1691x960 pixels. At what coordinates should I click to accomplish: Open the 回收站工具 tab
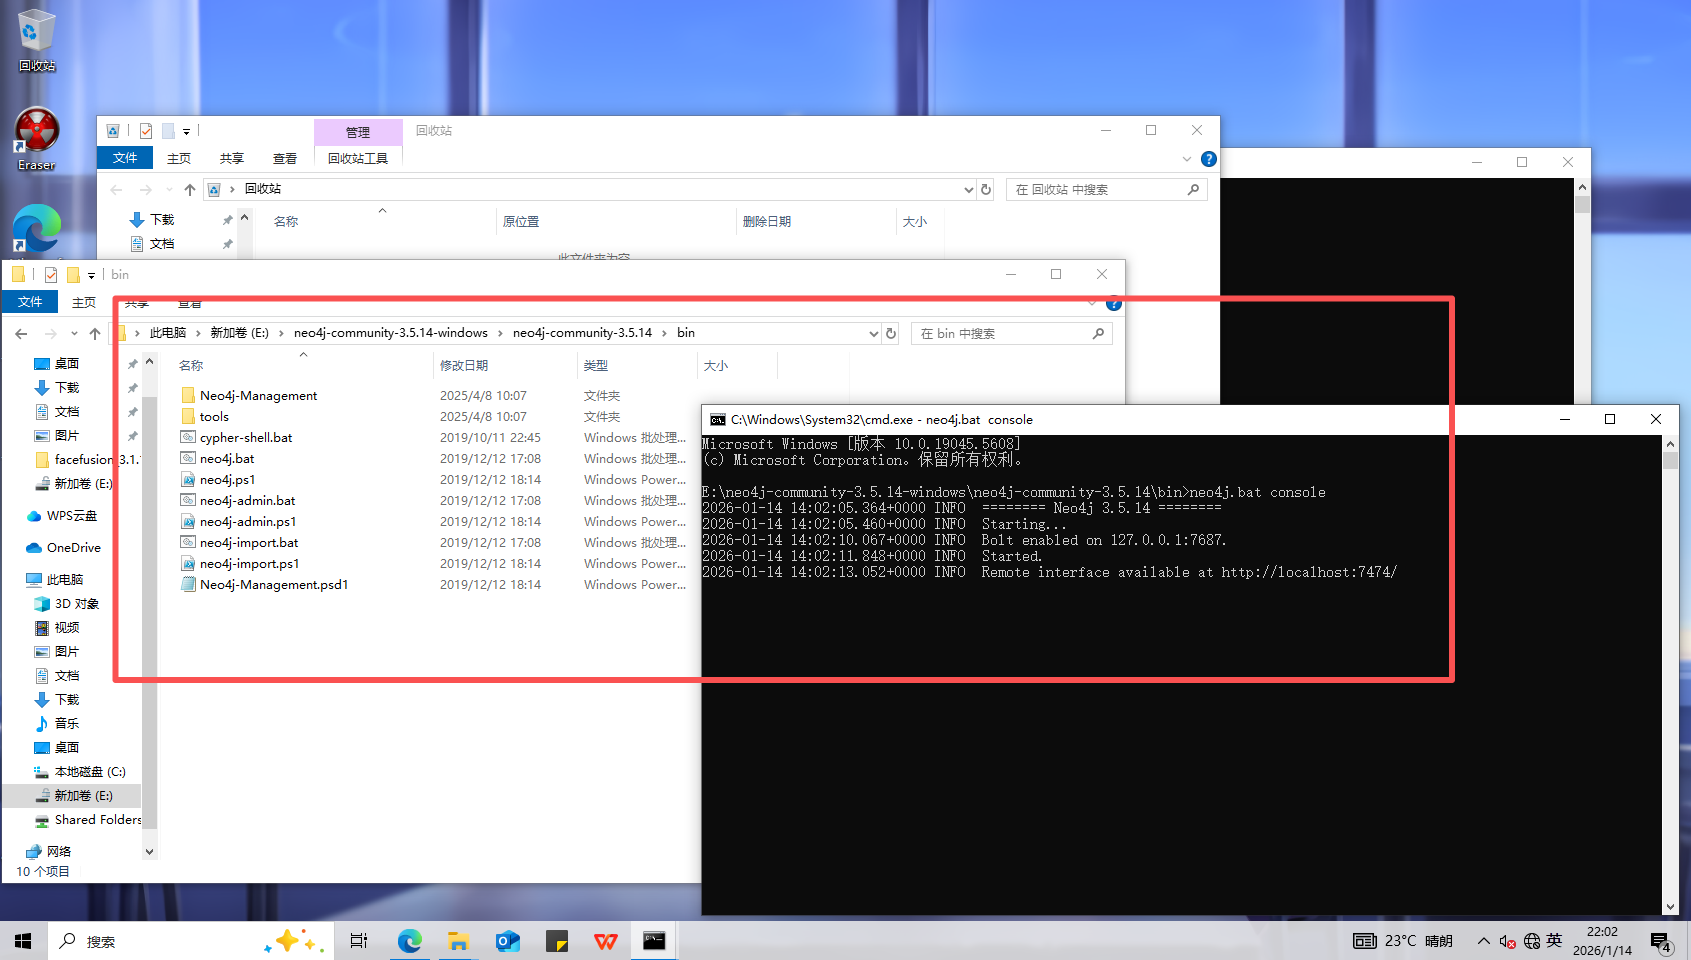point(358,158)
